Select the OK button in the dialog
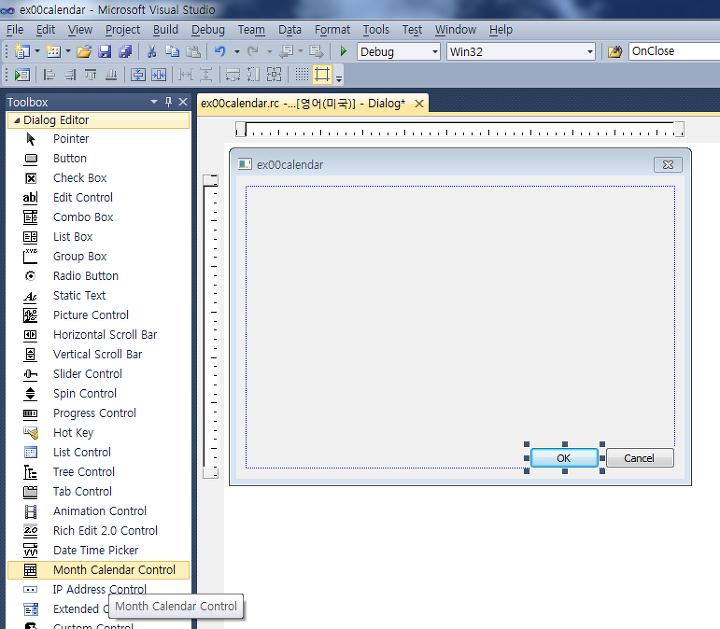This screenshot has height=629, width=720. point(564,458)
